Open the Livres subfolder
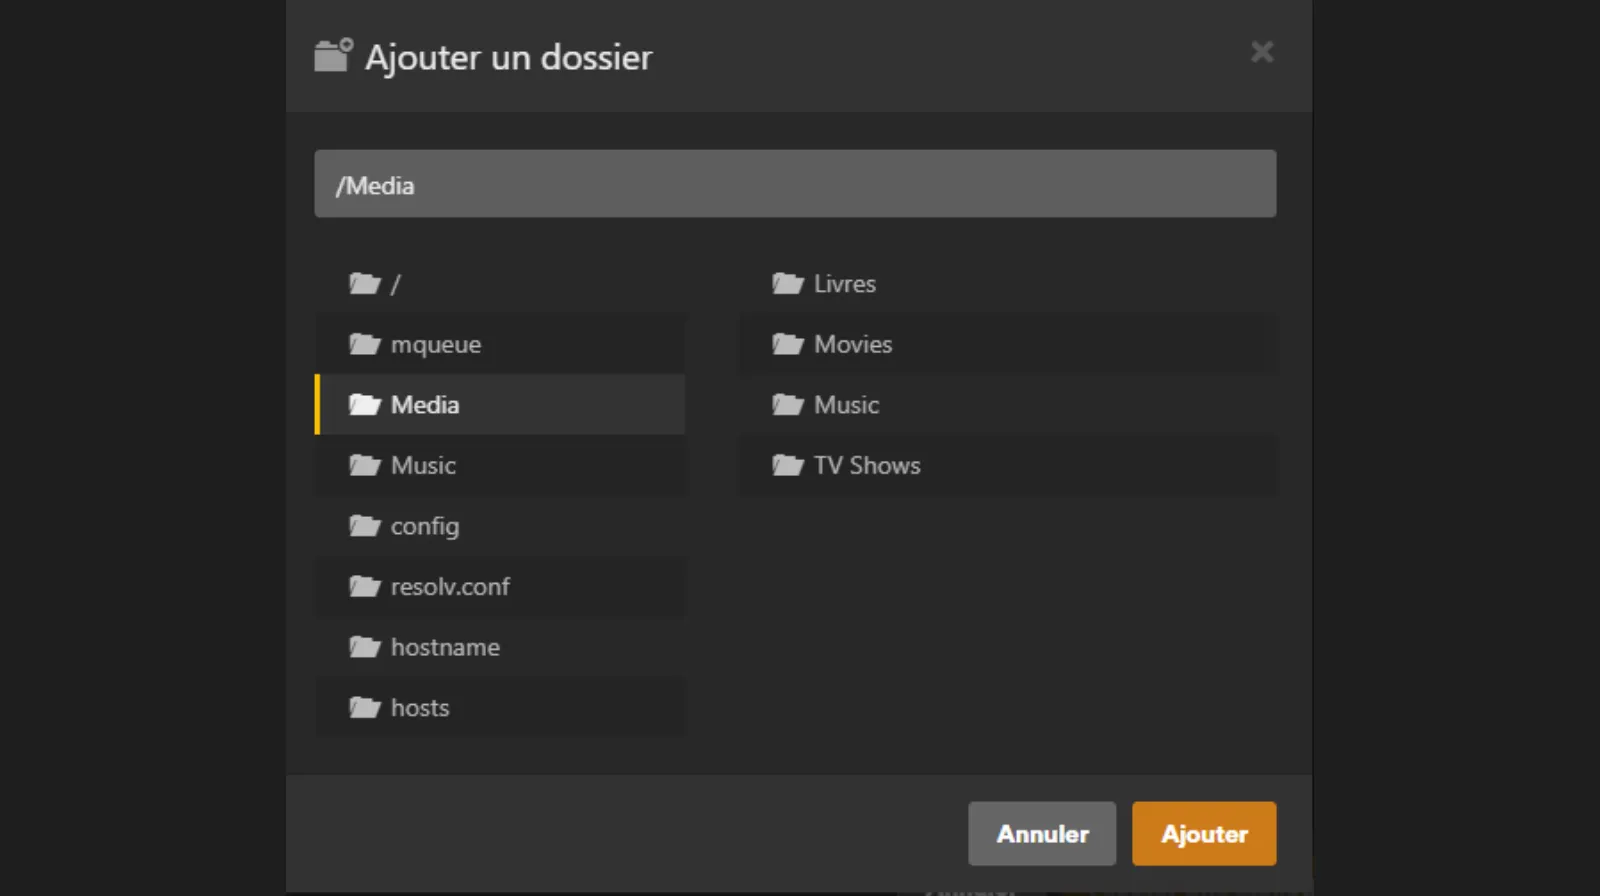This screenshot has width=1600, height=896. click(844, 284)
